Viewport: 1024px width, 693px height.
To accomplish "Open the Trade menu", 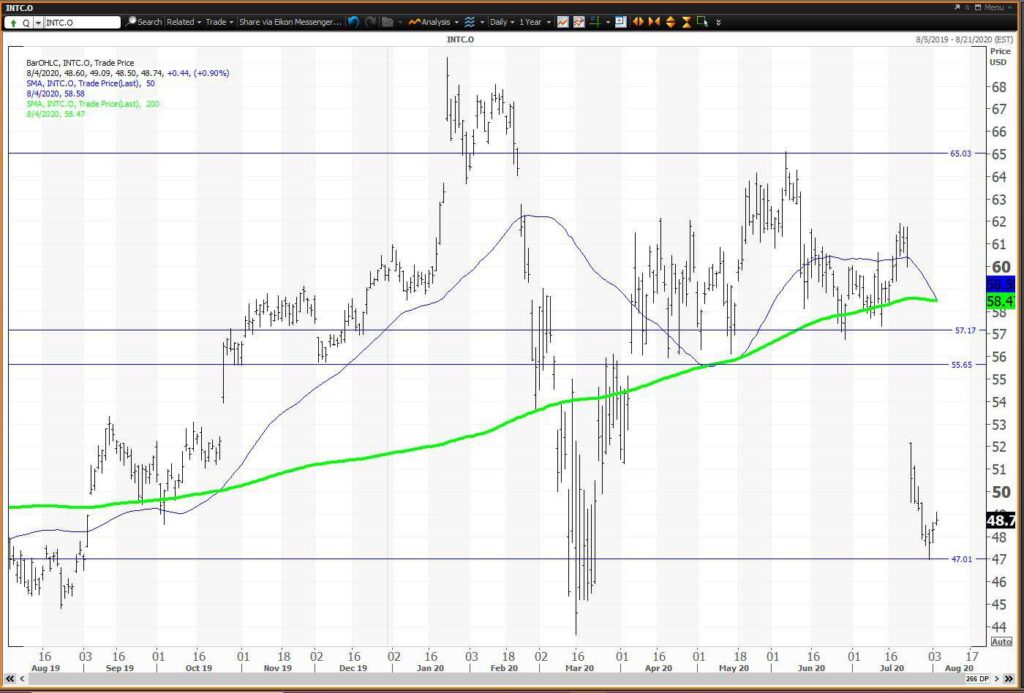I will click(219, 22).
